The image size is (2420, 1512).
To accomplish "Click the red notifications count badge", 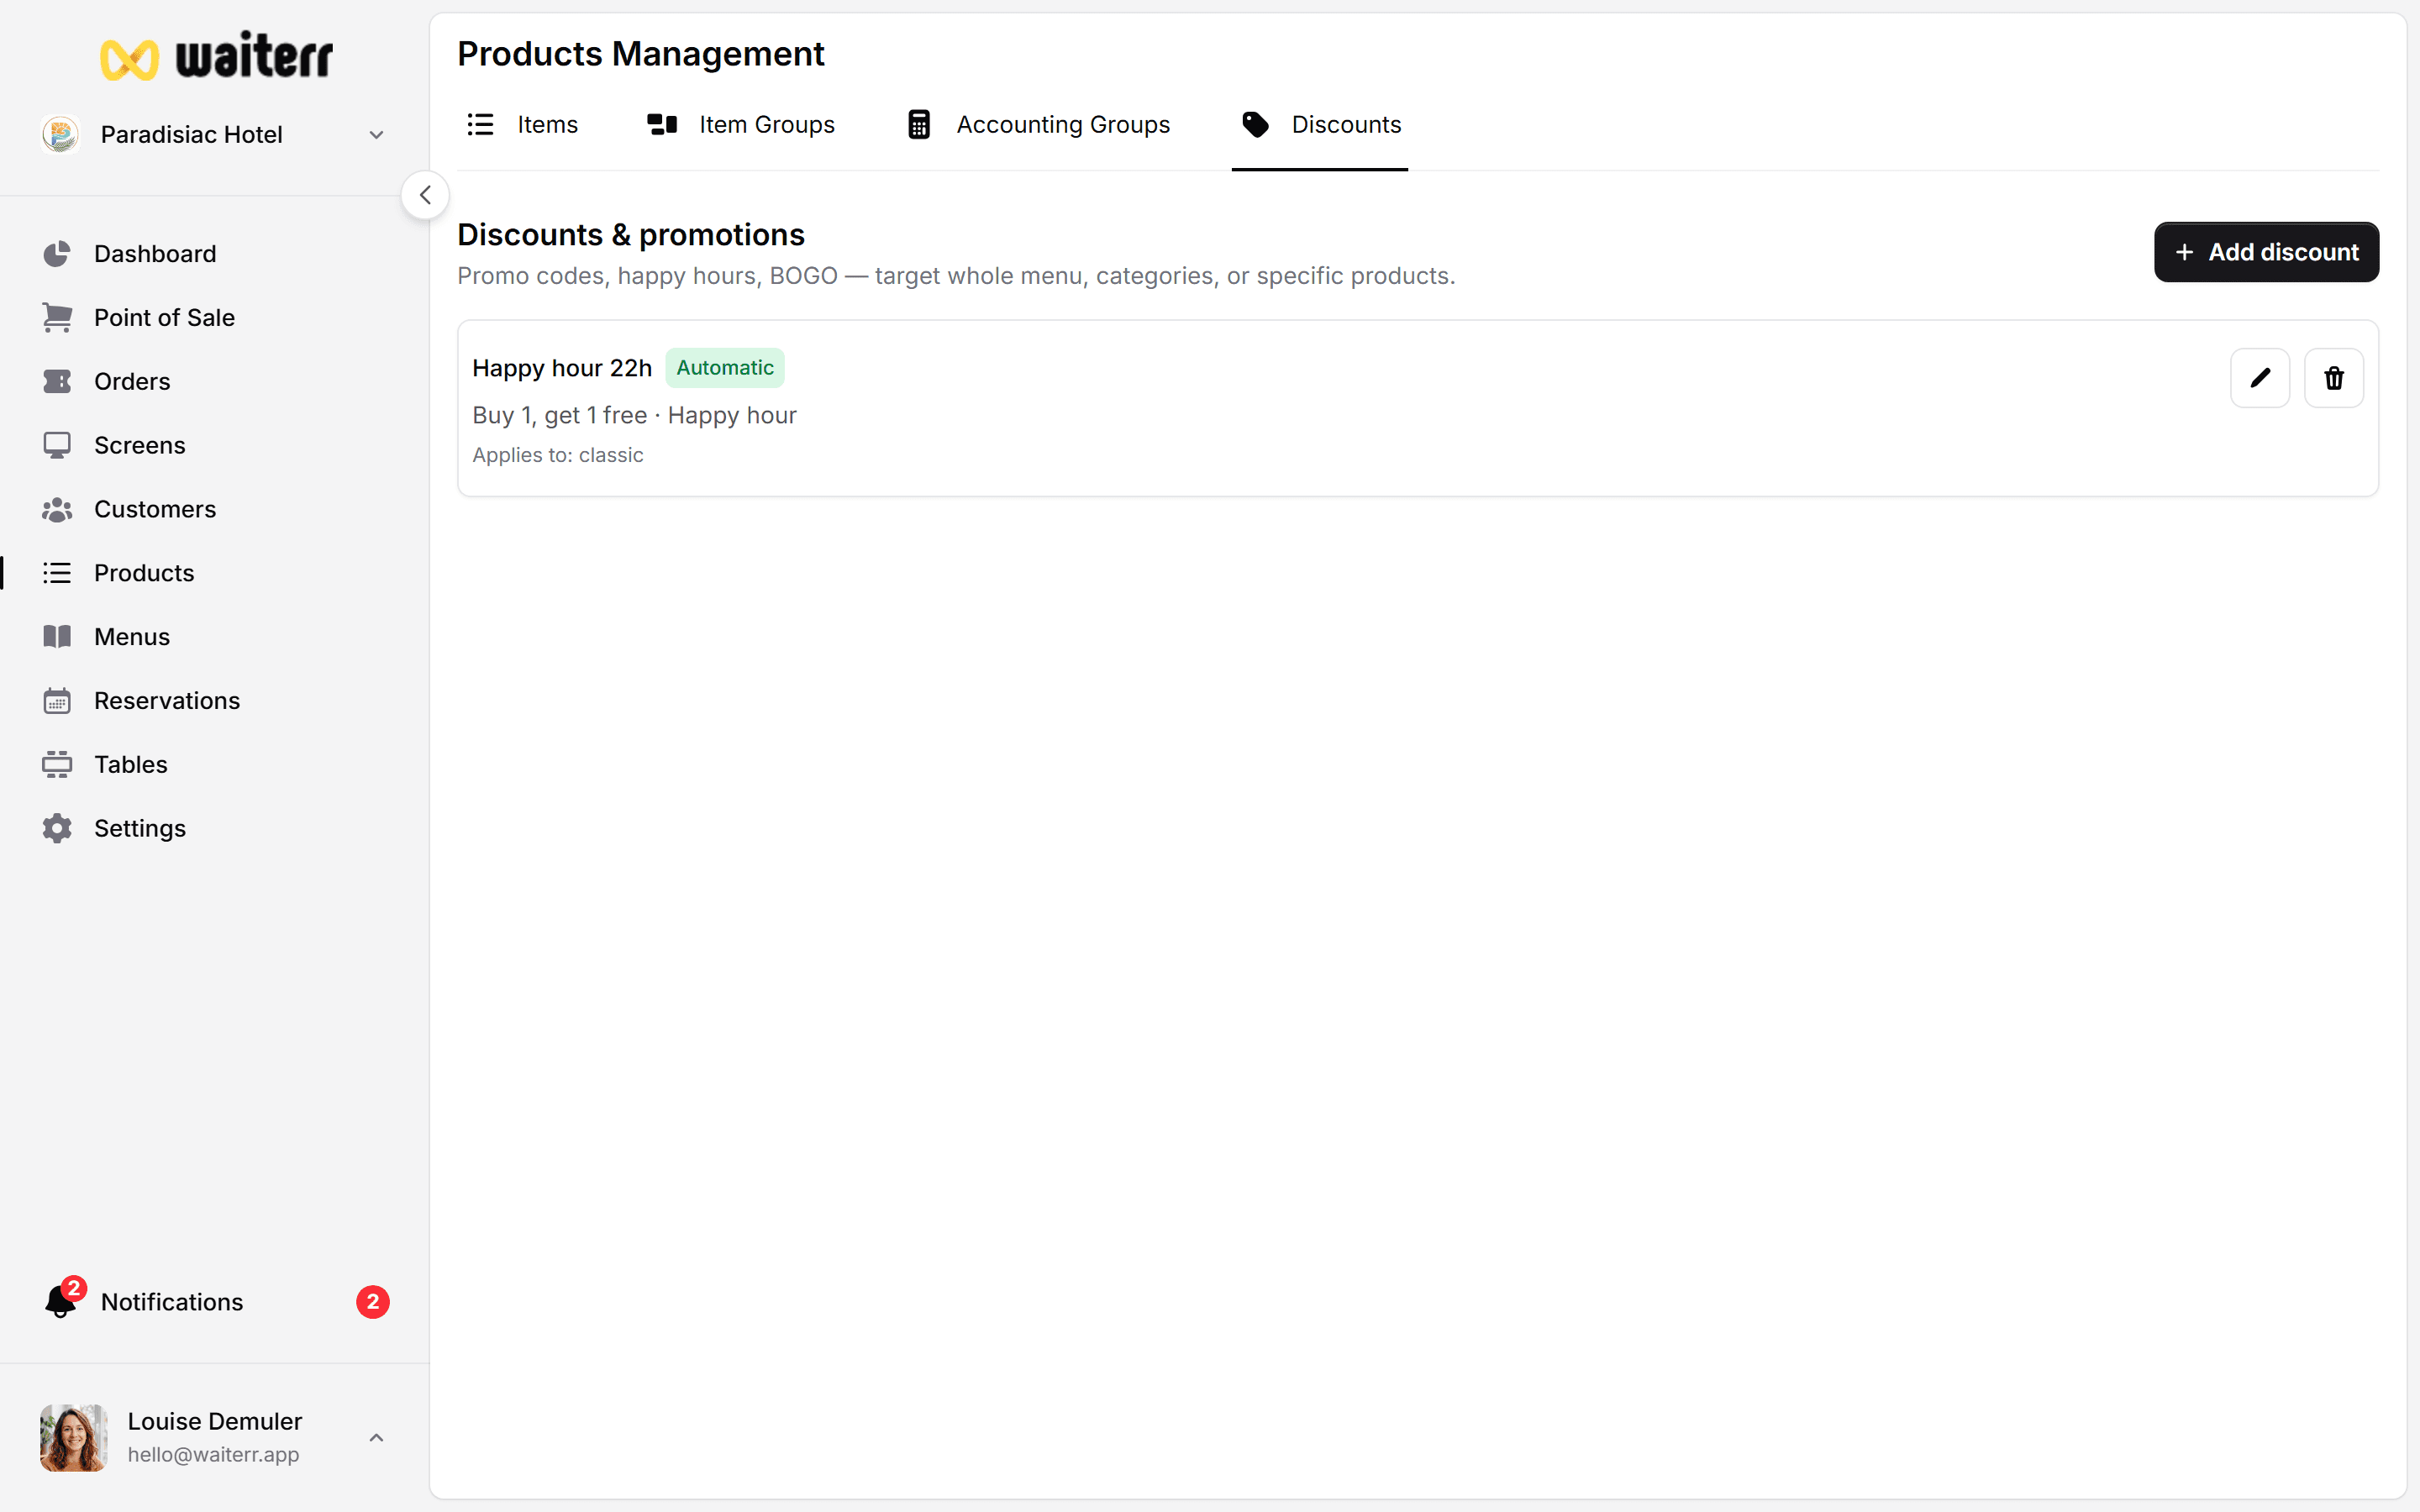I will (373, 1302).
